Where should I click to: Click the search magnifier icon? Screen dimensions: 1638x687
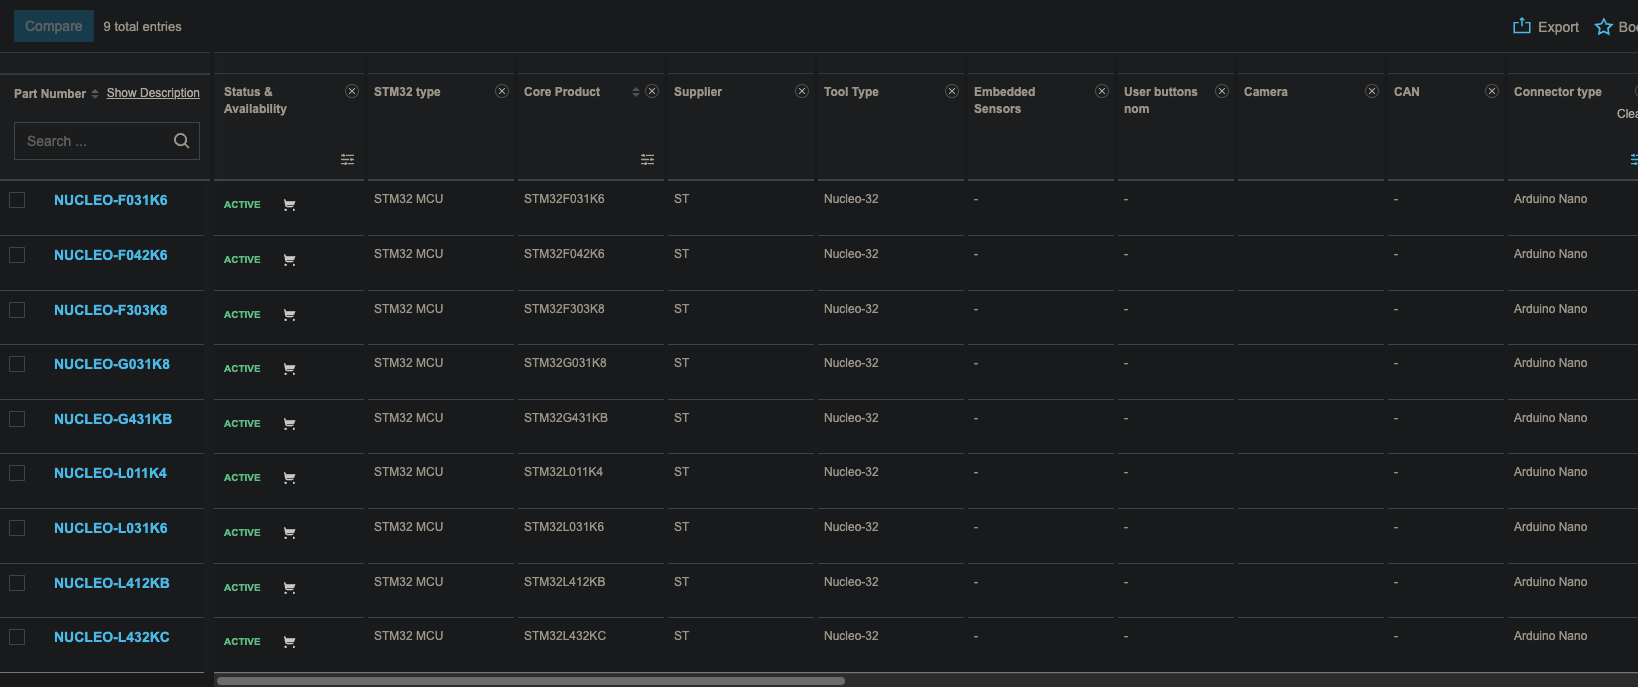coord(181,141)
